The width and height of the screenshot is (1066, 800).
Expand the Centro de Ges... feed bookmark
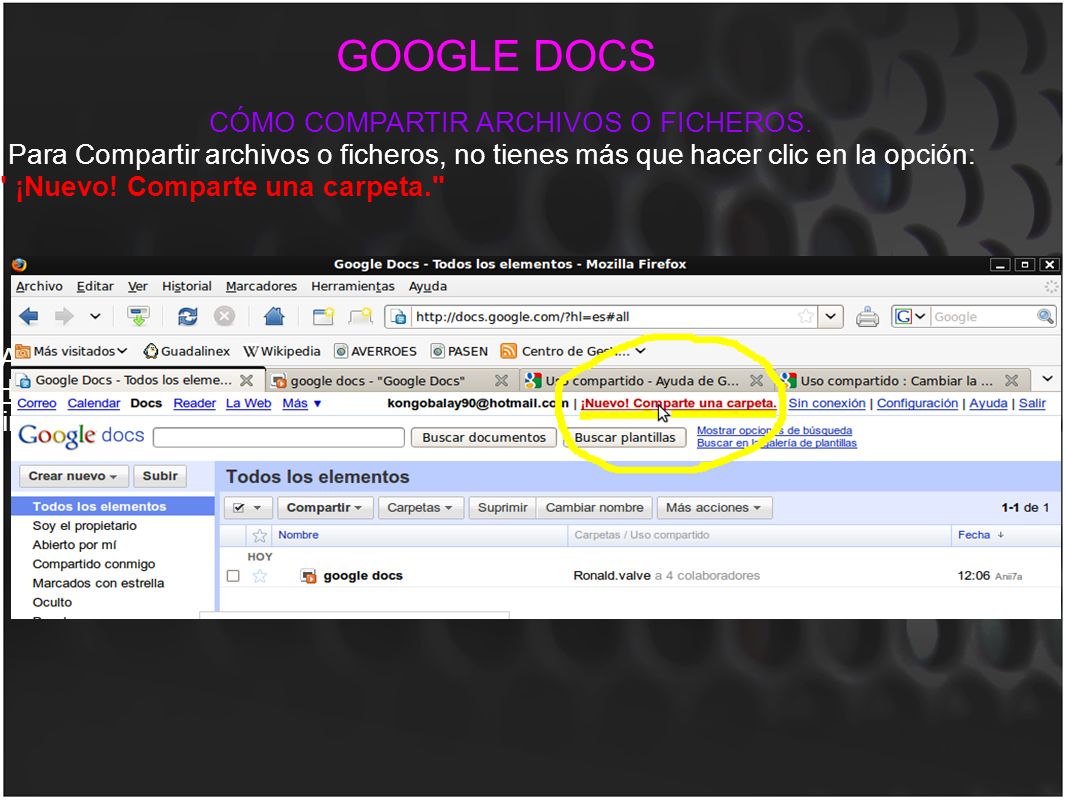click(572, 351)
